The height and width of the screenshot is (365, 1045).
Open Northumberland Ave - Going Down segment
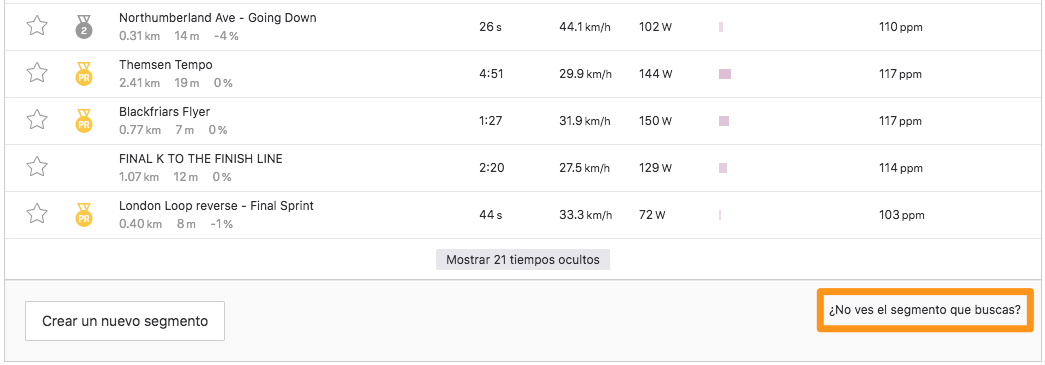tap(217, 18)
